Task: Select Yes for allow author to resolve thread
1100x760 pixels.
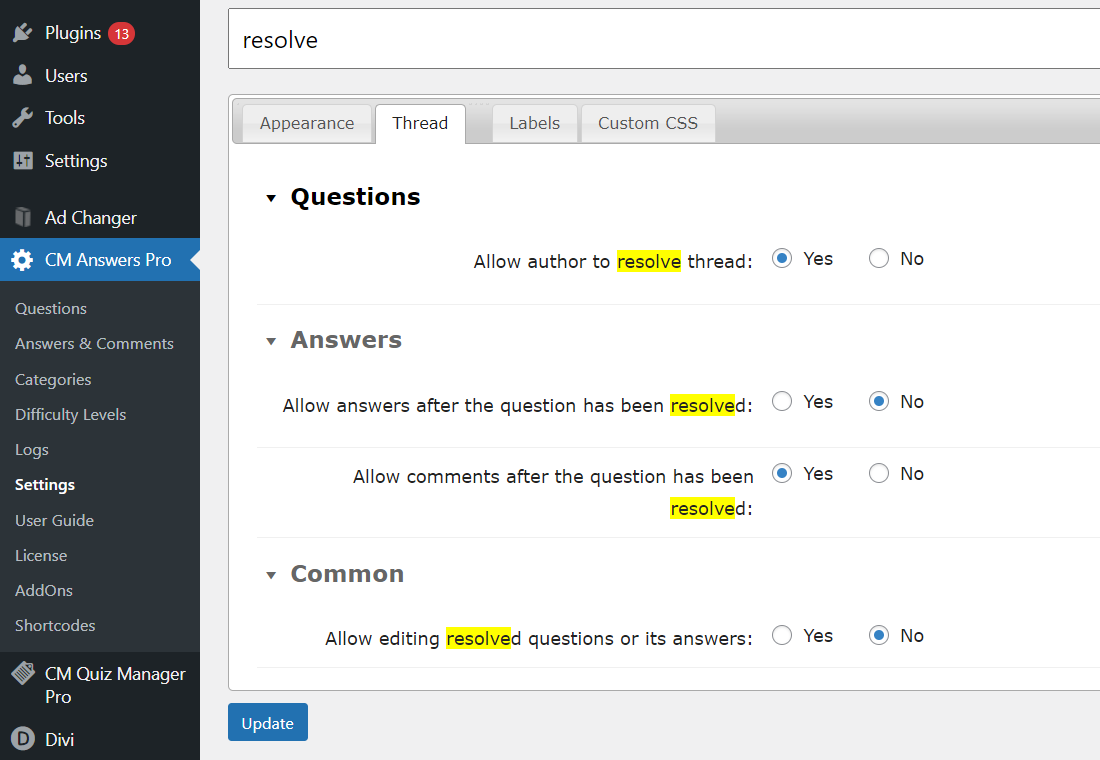Action: [782, 258]
